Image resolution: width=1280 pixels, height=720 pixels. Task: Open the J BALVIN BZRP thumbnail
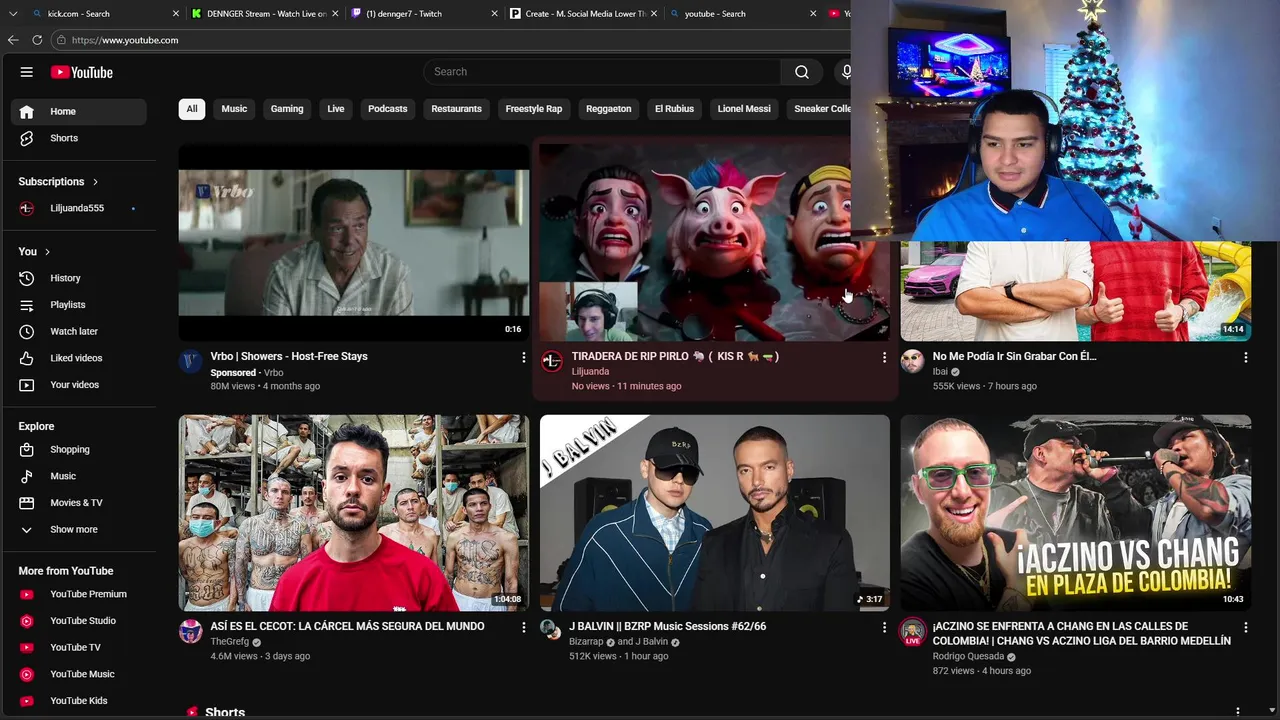click(715, 513)
